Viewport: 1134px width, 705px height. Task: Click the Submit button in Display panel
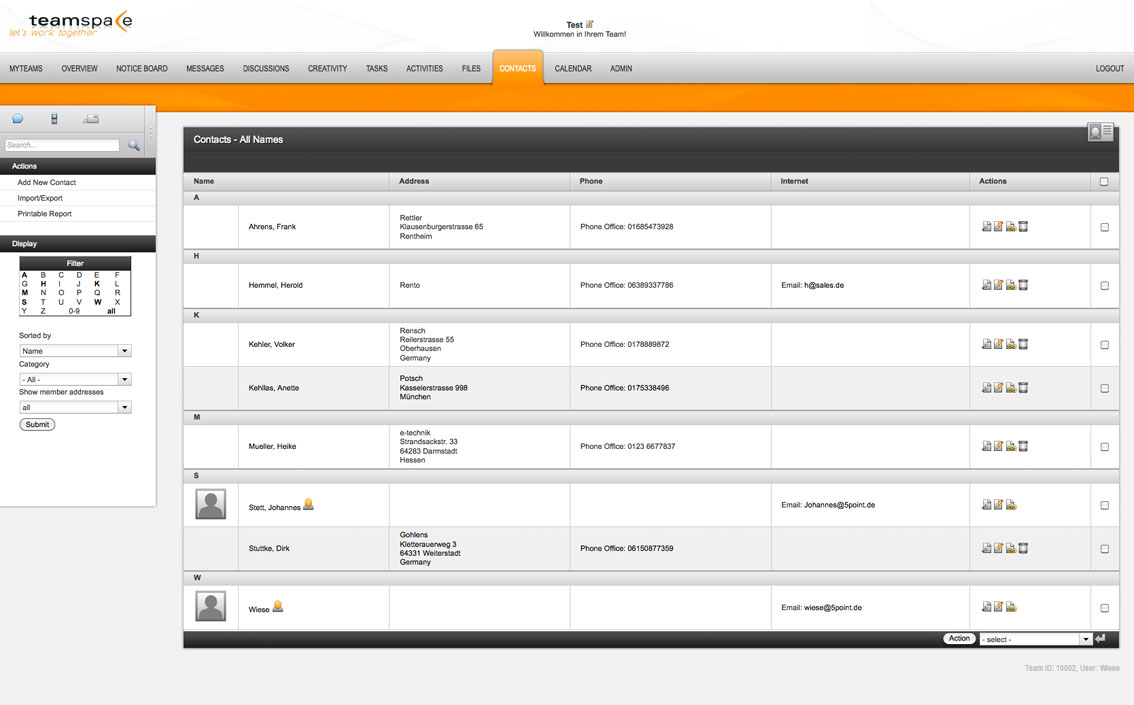point(37,424)
